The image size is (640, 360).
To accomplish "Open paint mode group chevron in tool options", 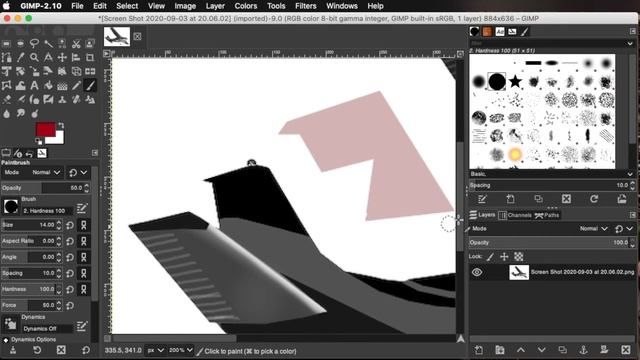I will coord(84,172).
